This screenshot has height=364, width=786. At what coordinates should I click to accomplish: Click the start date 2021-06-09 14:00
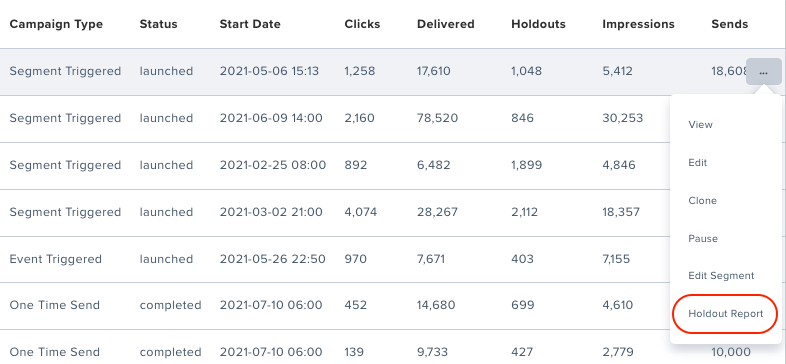(271, 118)
